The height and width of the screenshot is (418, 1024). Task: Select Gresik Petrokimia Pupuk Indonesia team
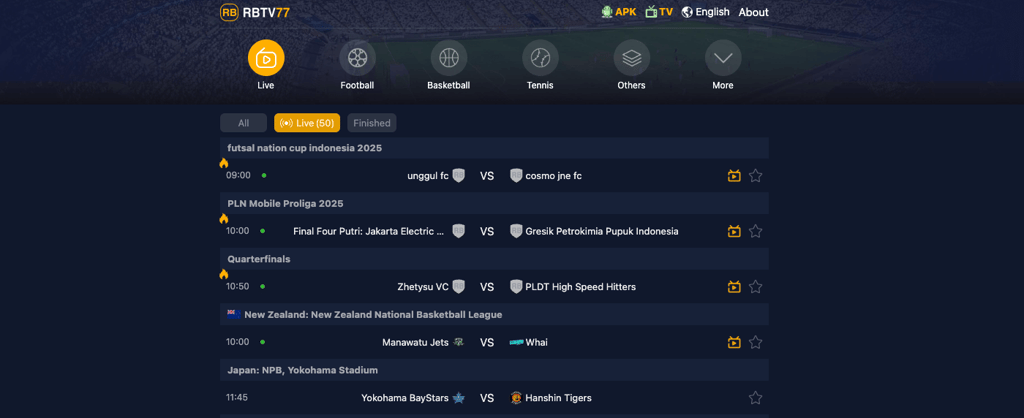[x=602, y=231]
